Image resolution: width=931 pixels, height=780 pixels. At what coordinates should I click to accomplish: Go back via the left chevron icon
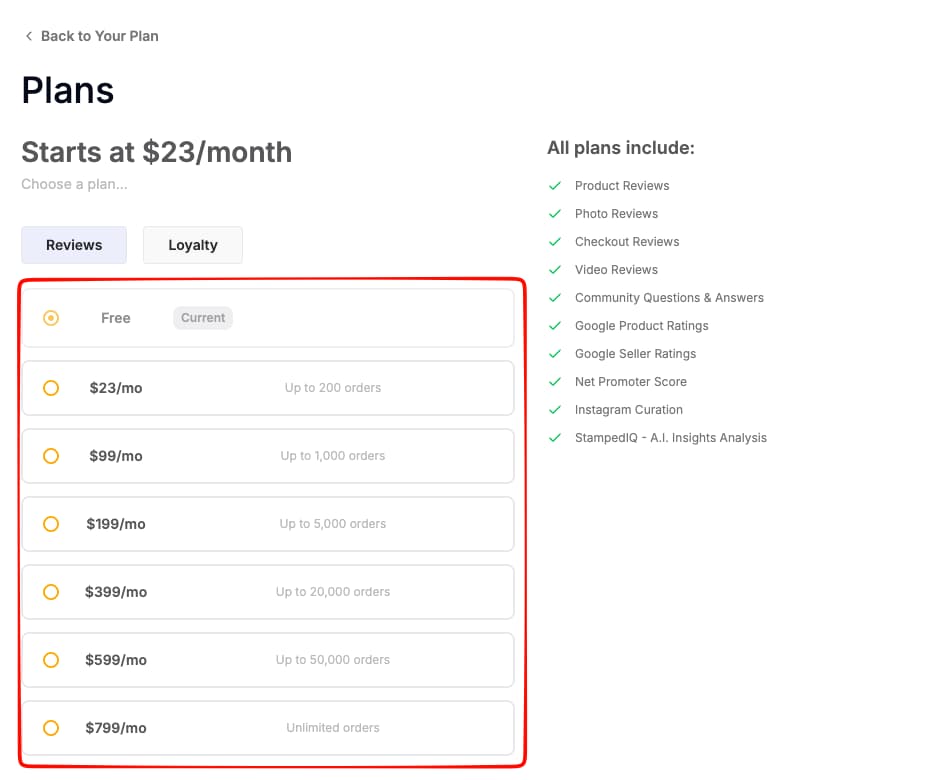pos(28,36)
